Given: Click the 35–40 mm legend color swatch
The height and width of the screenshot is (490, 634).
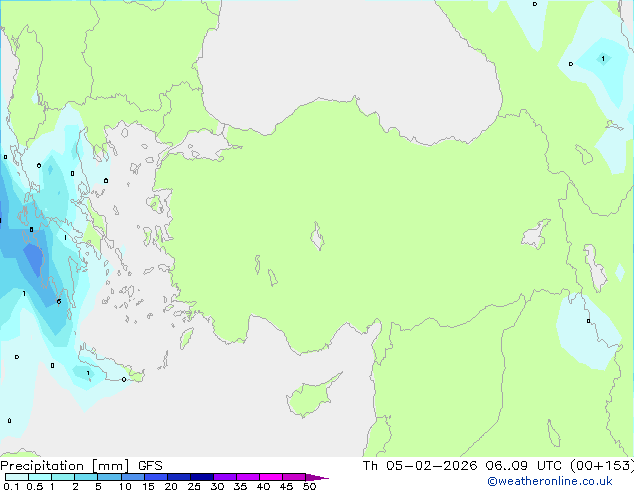Looking at the screenshot, I should [247, 477].
